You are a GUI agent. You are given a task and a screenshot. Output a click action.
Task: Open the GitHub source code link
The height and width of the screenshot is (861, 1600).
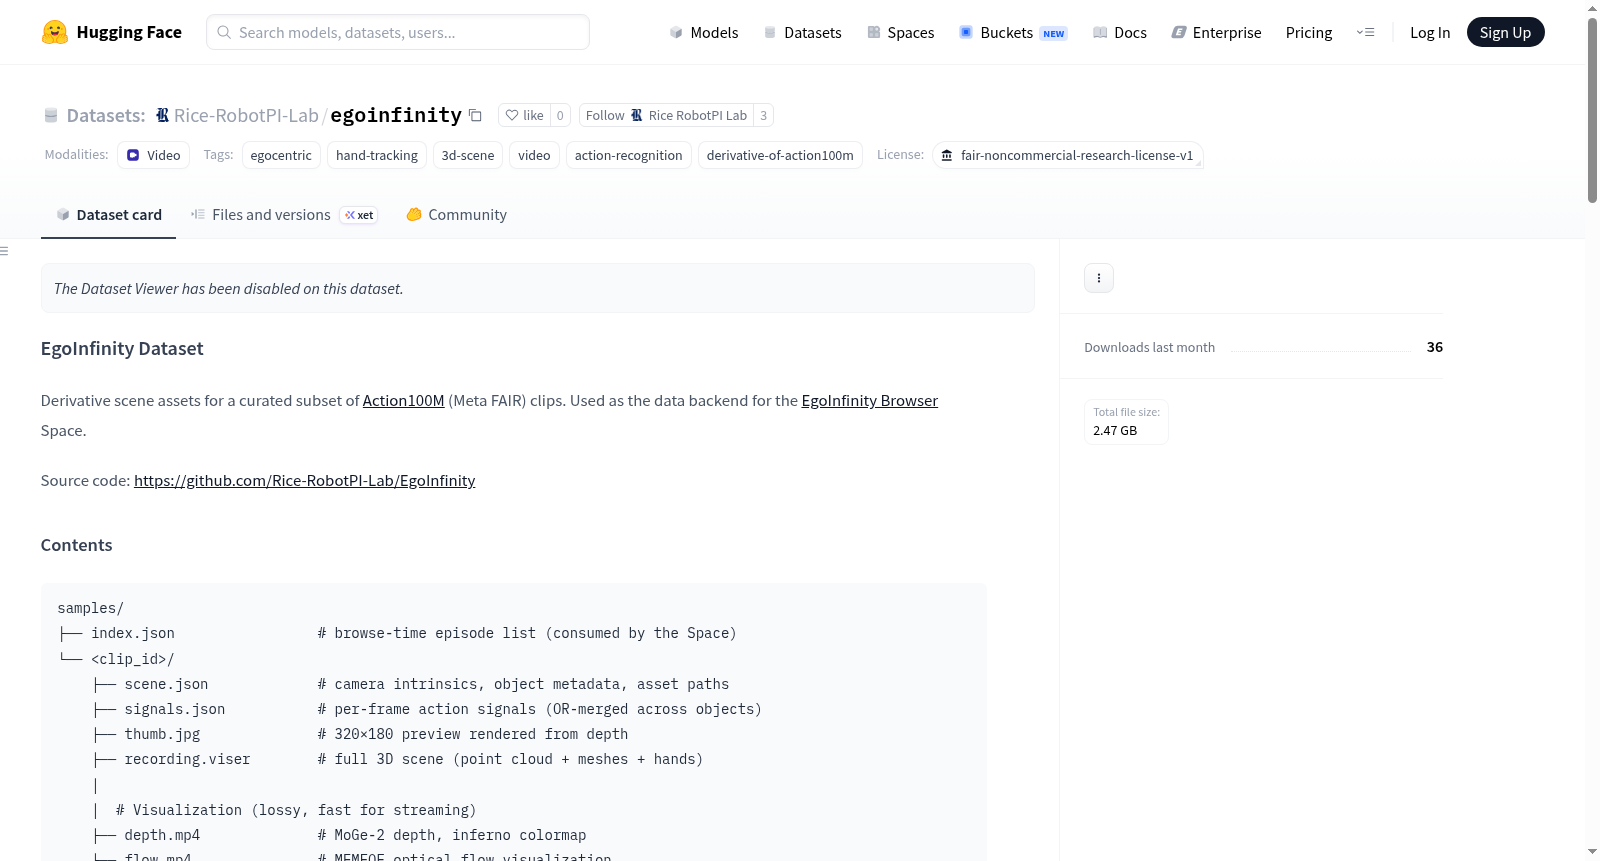click(x=304, y=481)
